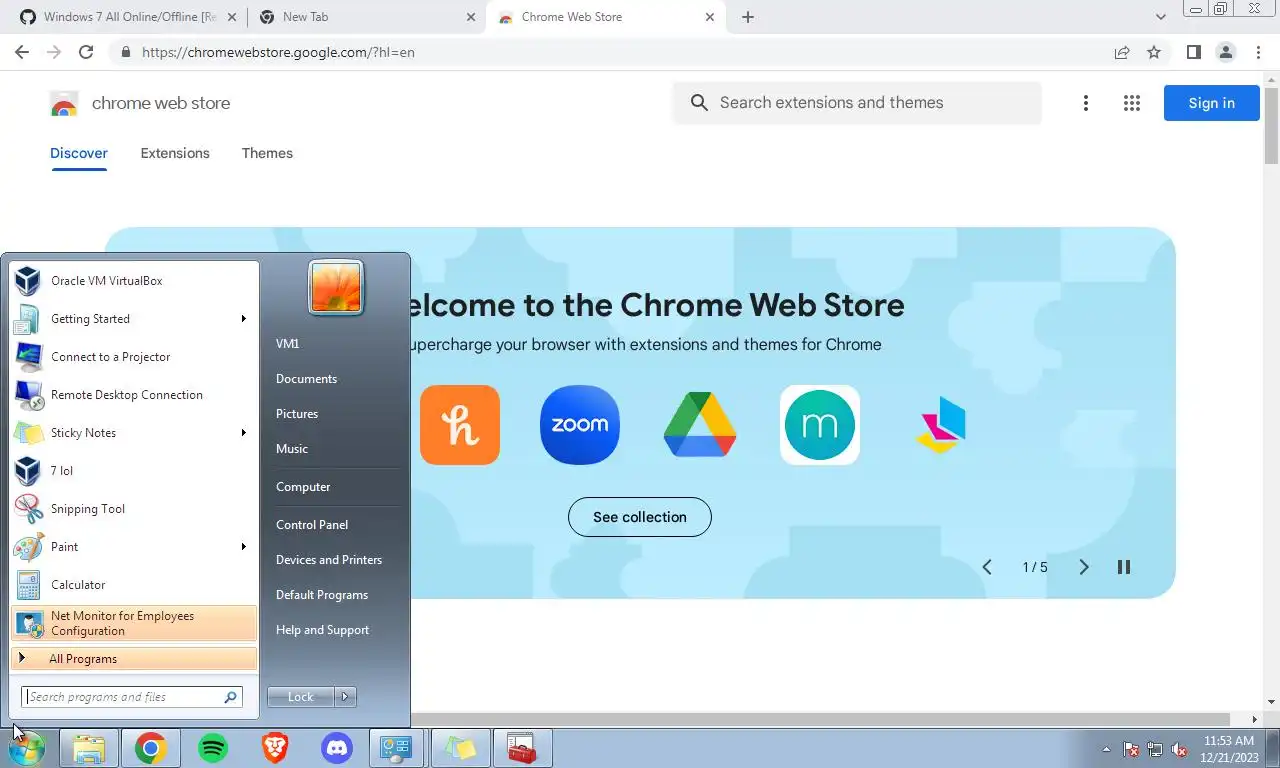Click the Sign in button
The image size is (1280, 768).
point(1211,103)
